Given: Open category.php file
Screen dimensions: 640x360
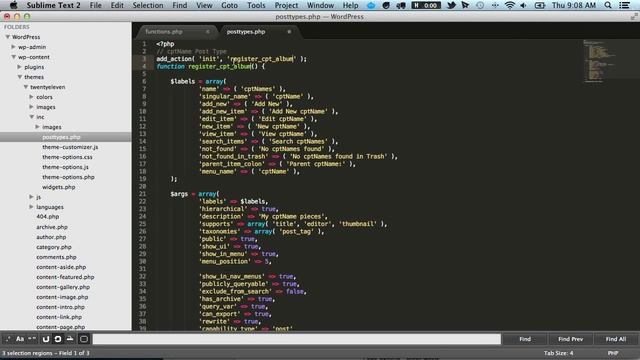Looking at the screenshot, I should 54,247.
